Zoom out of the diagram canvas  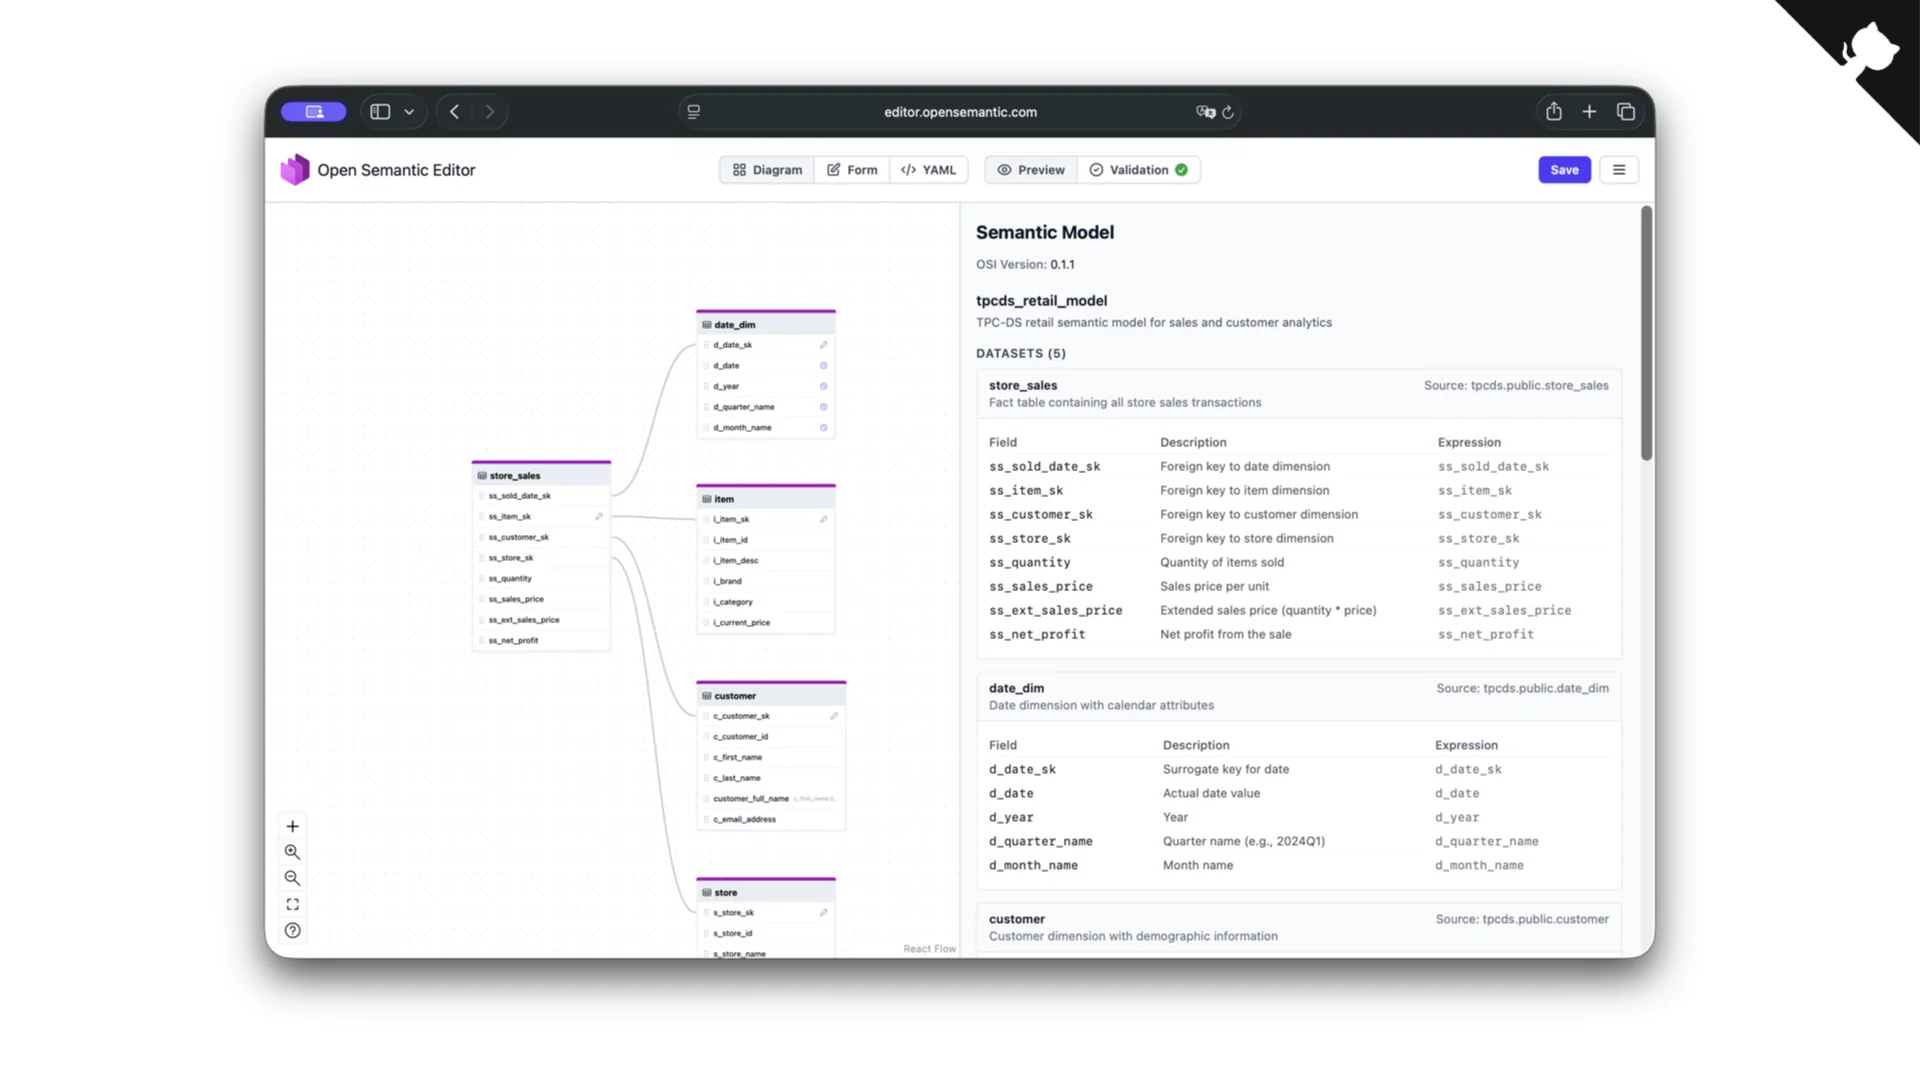click(x=292, y=878)
